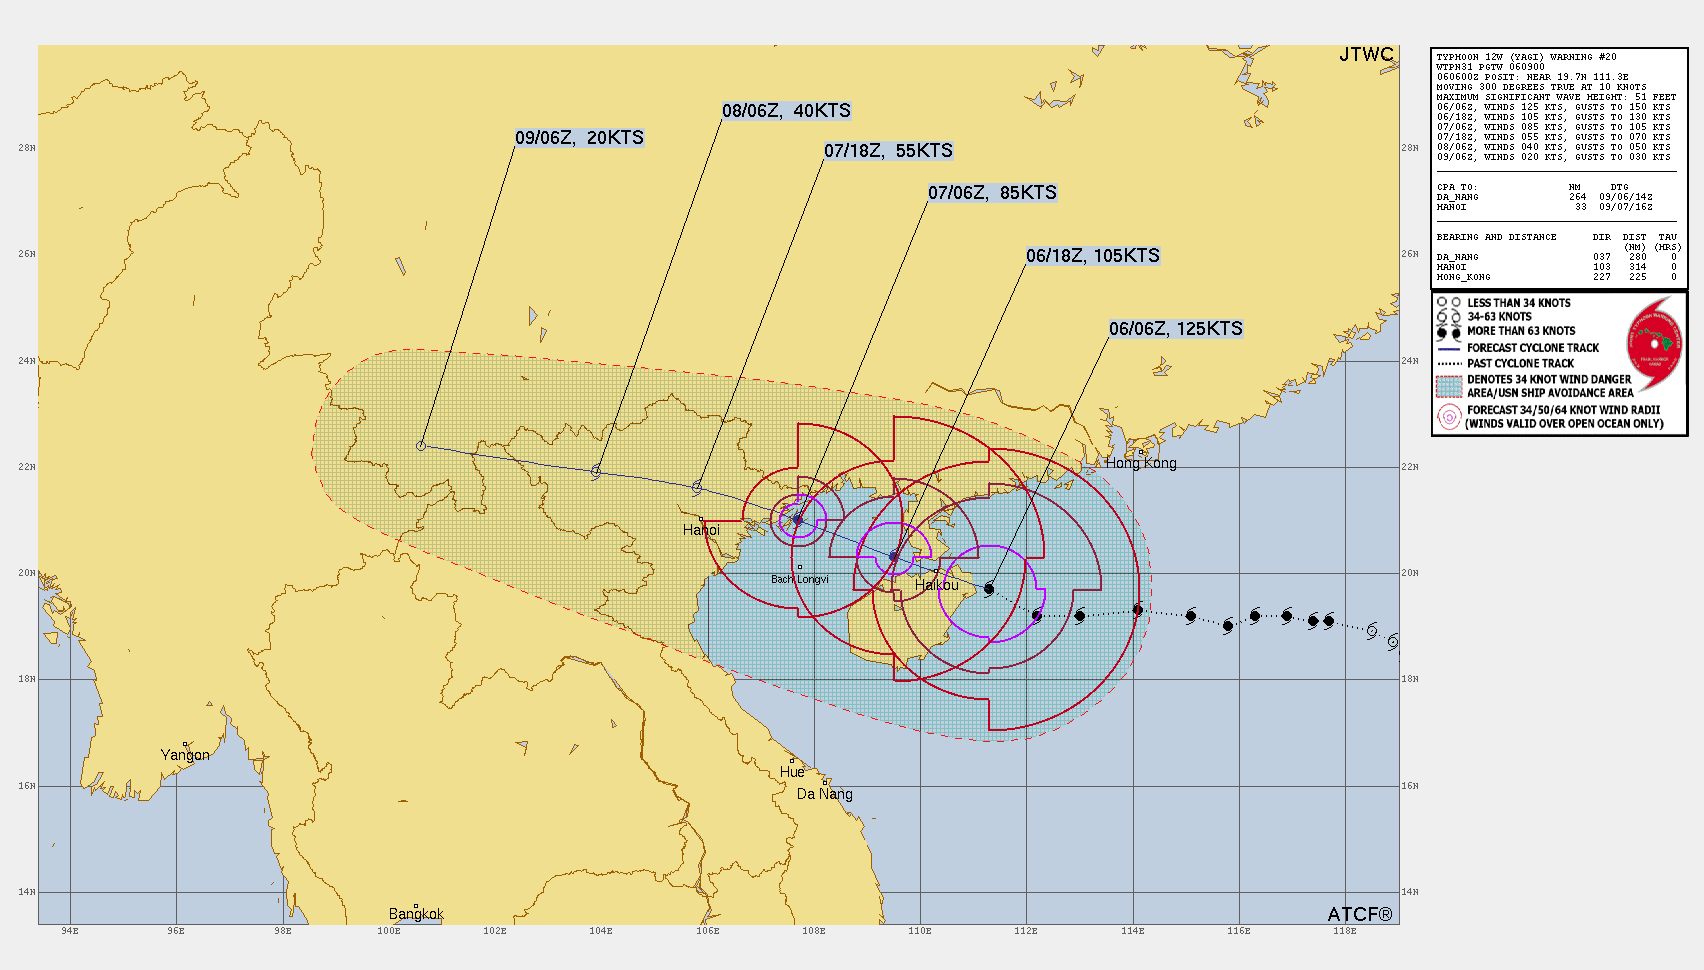
Task: Click the 'WTPN31 PGTW 060900' line
Action: [x=1491, y=67]
